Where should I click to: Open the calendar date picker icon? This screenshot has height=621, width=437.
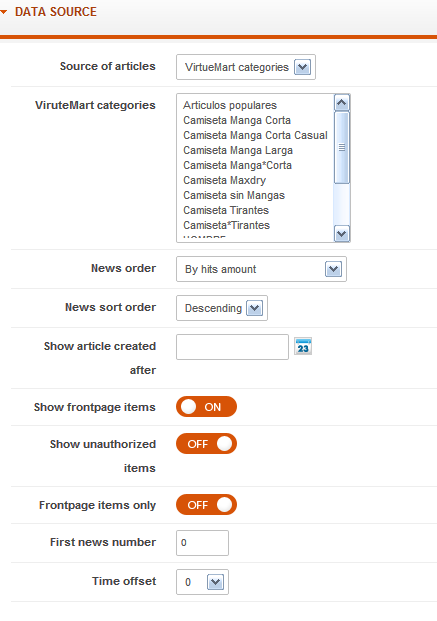pyautogui.click(x=303, y=347)
